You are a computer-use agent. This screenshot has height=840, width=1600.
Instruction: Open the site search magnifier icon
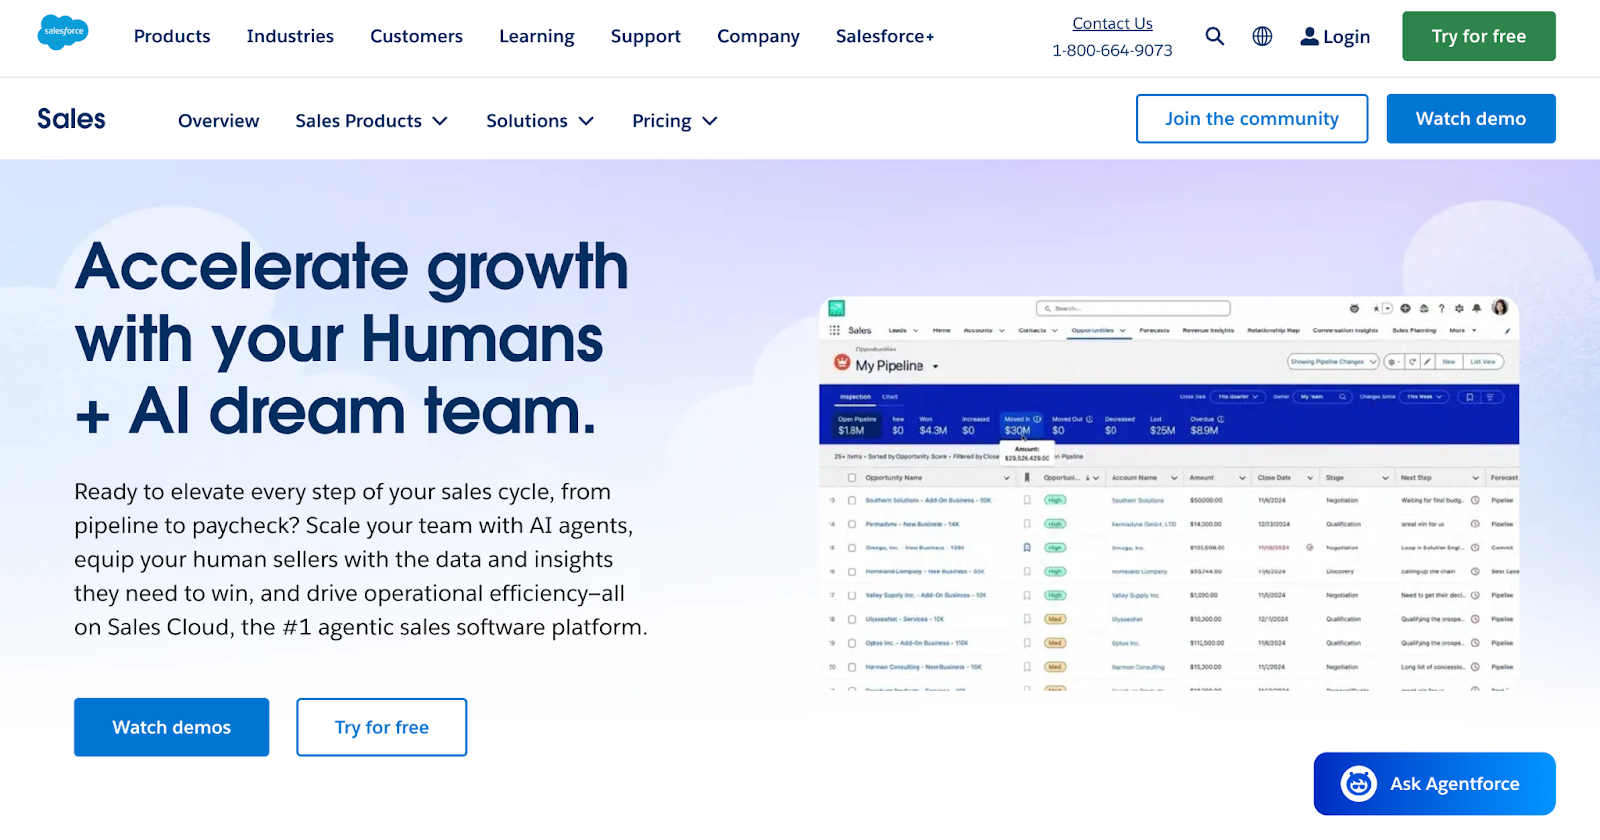[1214, 36]
